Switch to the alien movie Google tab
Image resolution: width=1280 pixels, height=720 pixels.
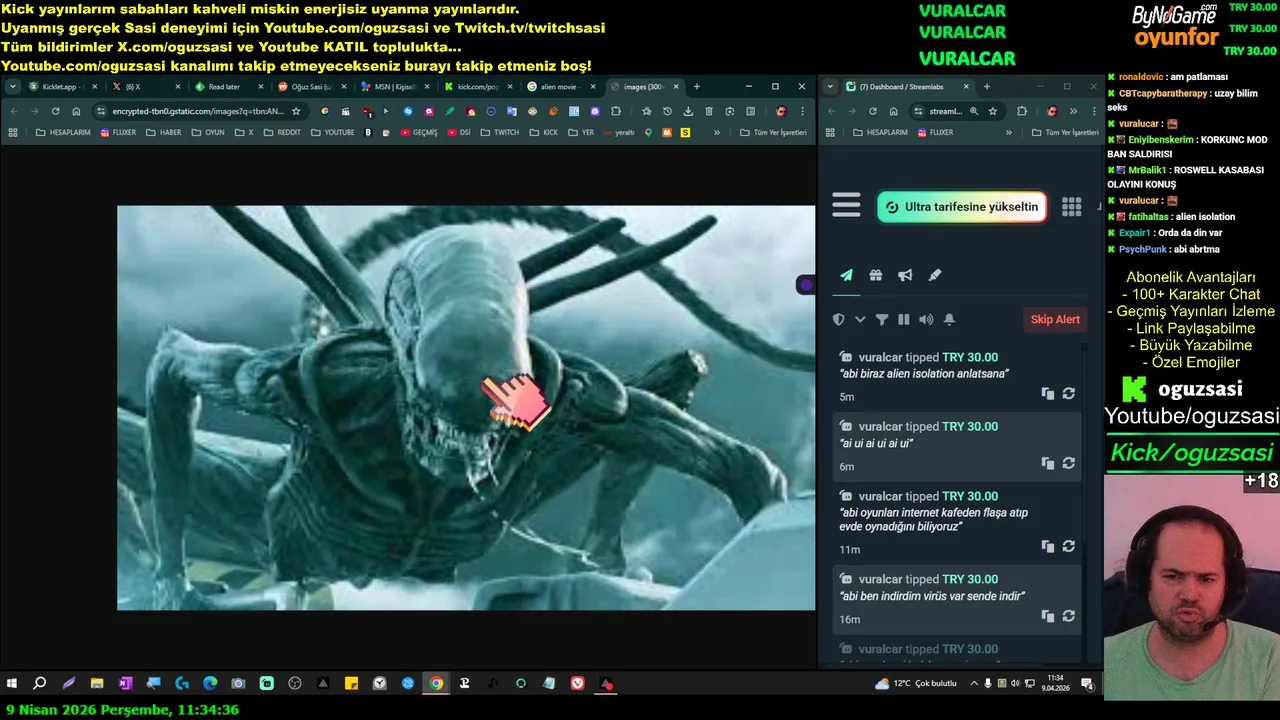560,87
